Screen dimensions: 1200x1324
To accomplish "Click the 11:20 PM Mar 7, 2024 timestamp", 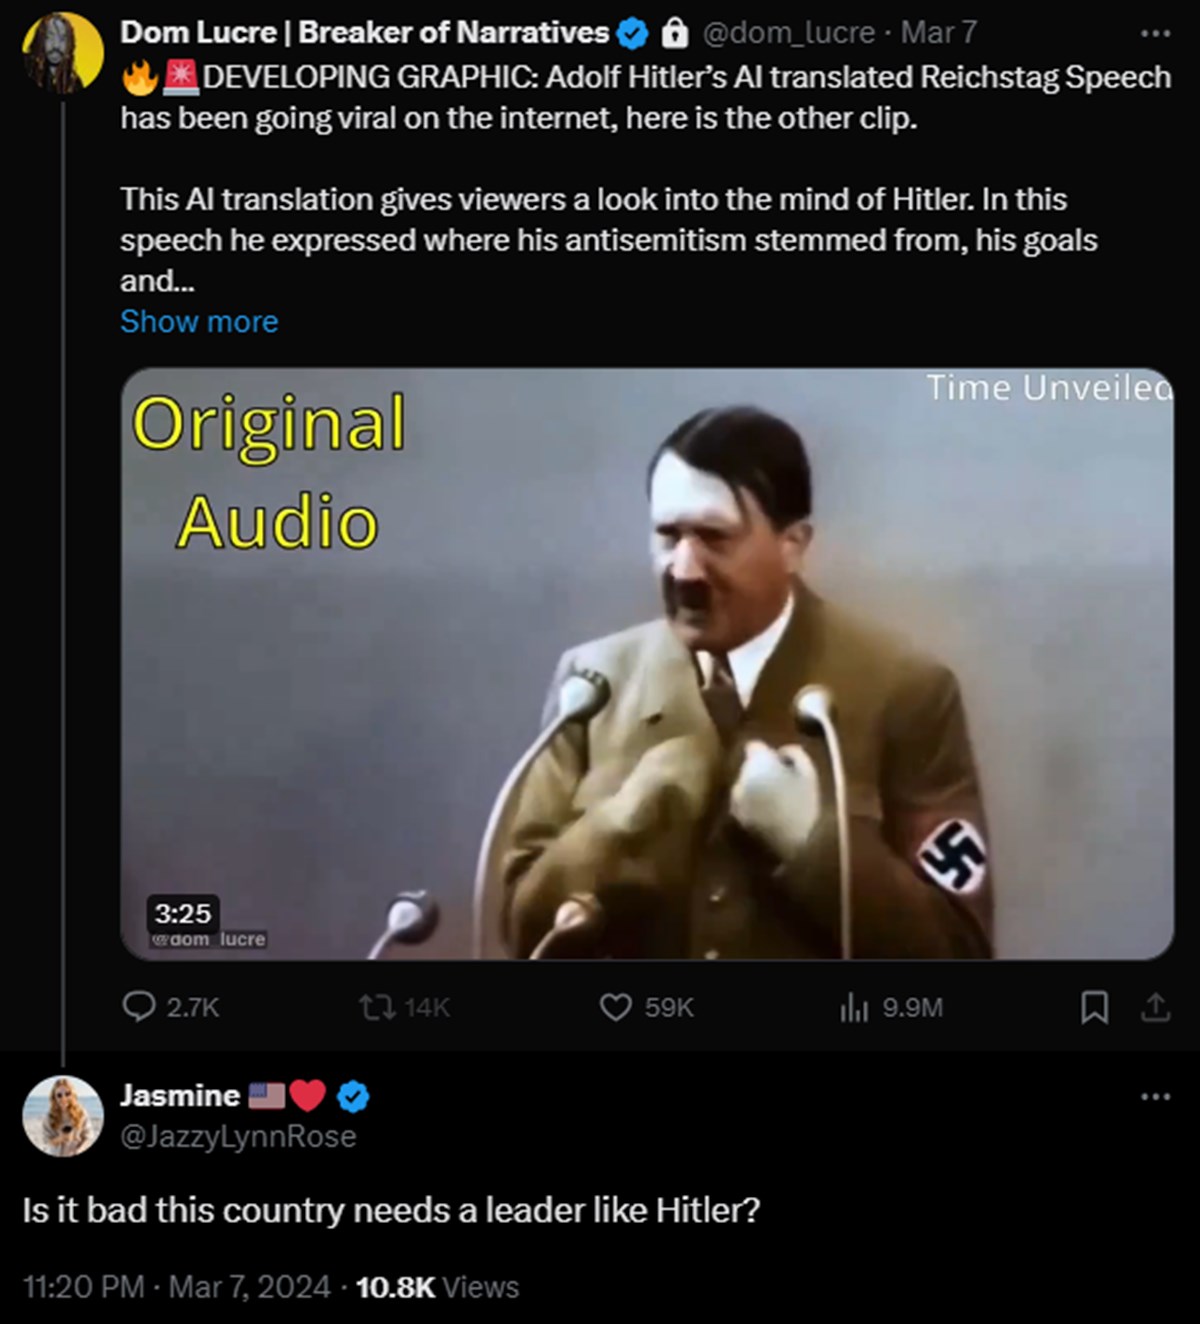I will 176,1286.
